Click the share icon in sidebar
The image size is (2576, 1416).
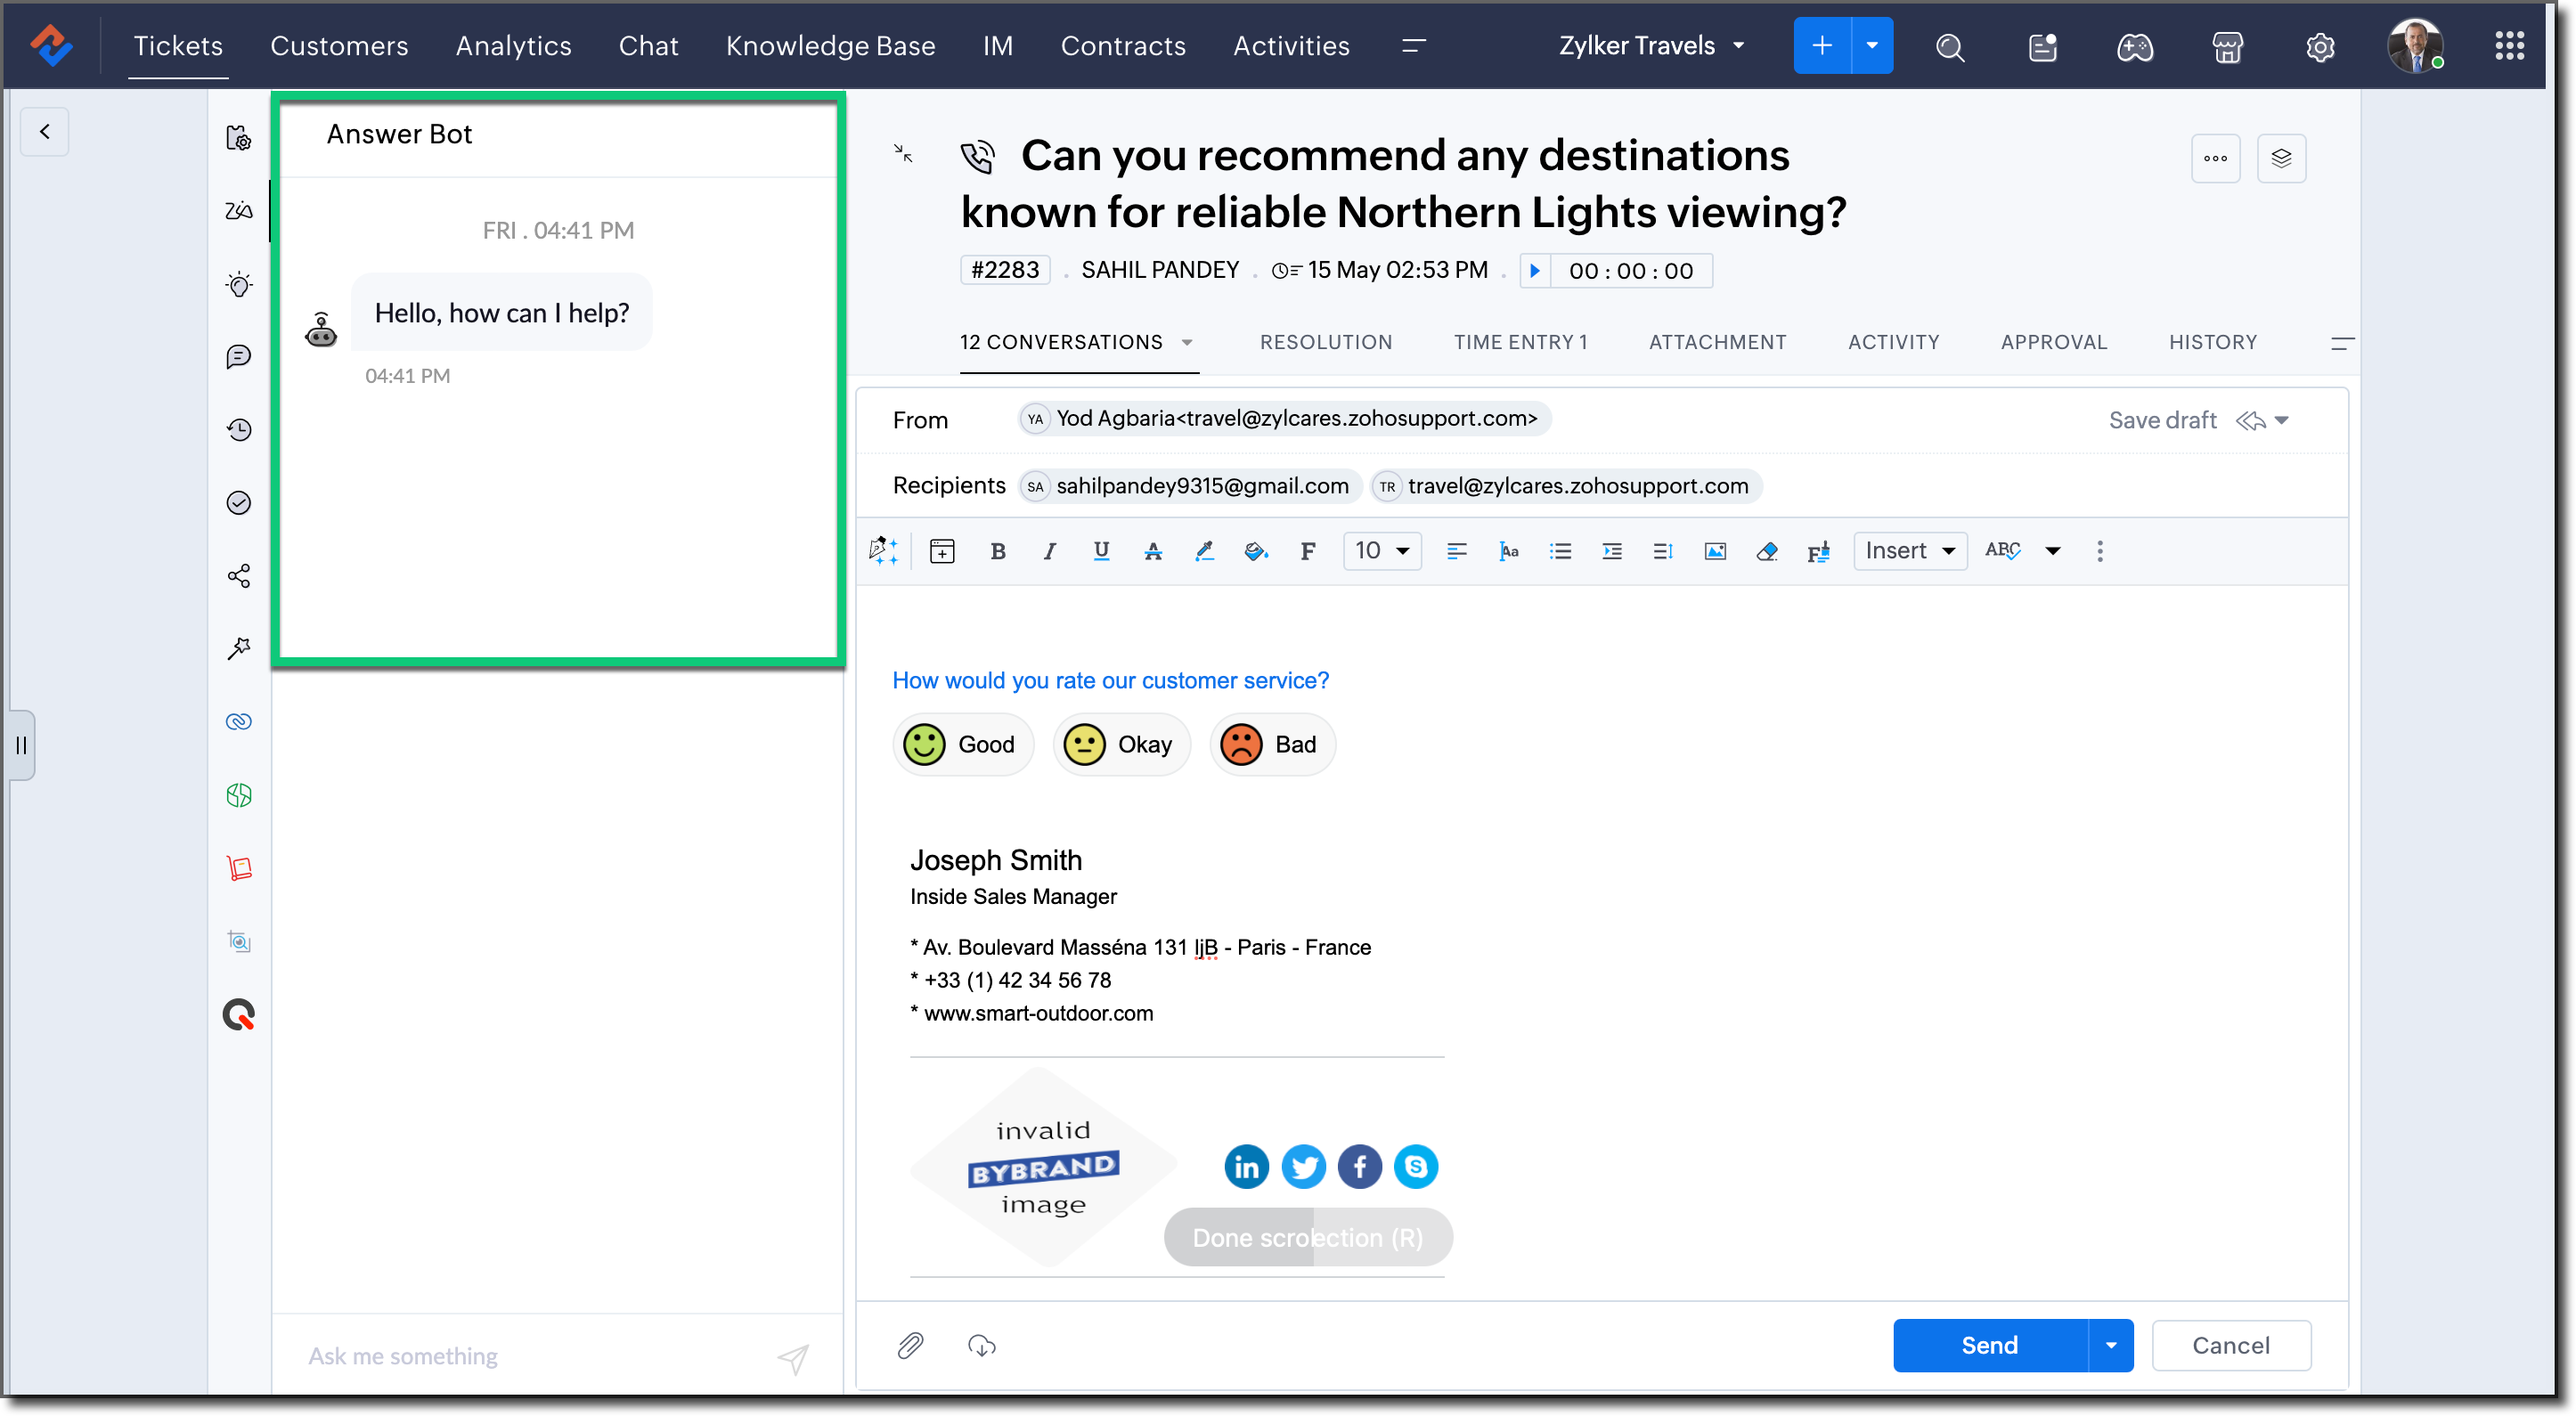click(239, 576)
